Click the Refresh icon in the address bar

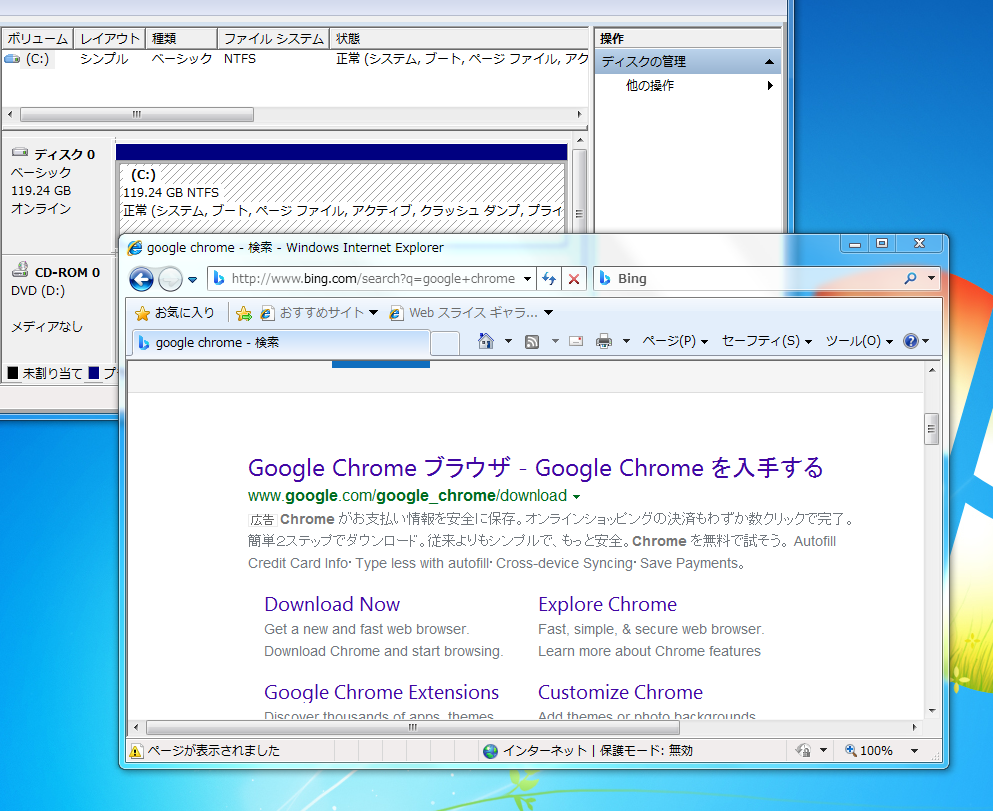[550, 279]
